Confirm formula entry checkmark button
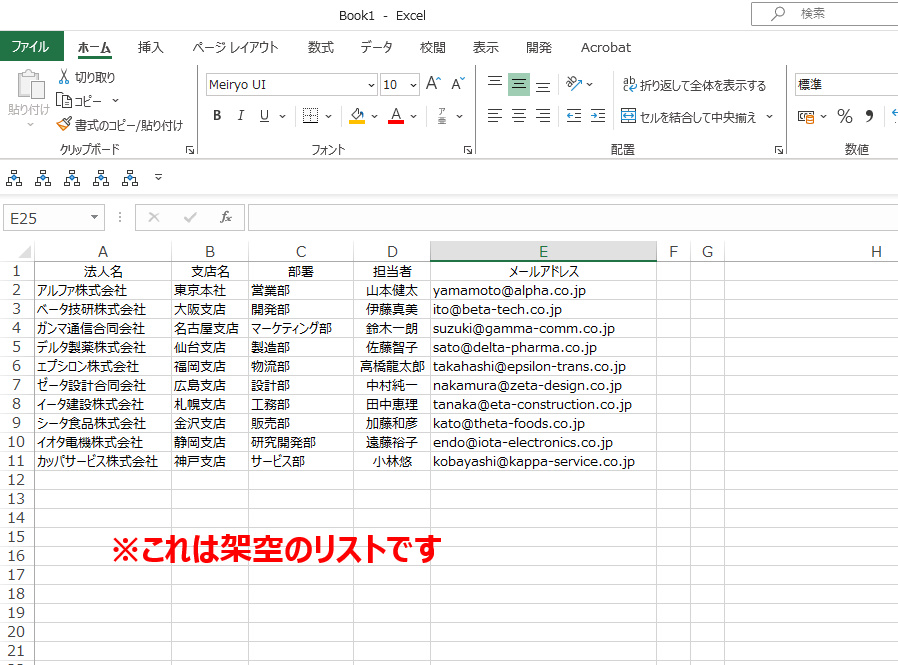This screenshot has width=898, height=665. (x=190, y=217)
